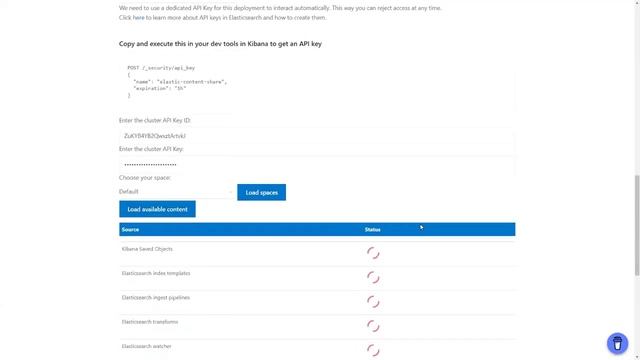Viewport: 640px width, 360px height.
Task: Click the Load available content button
Action: click(x=157, y=209)
